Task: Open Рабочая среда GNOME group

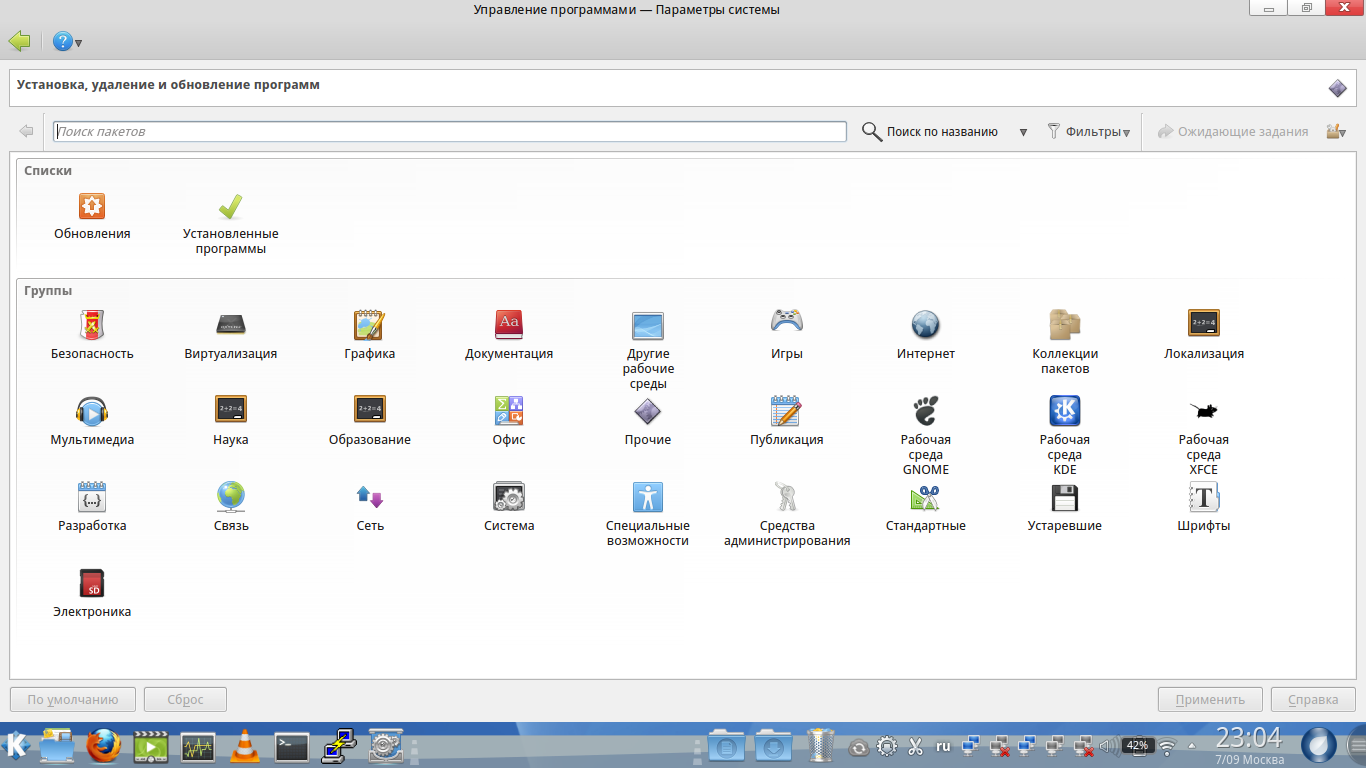Action: [x=926, y=436]
